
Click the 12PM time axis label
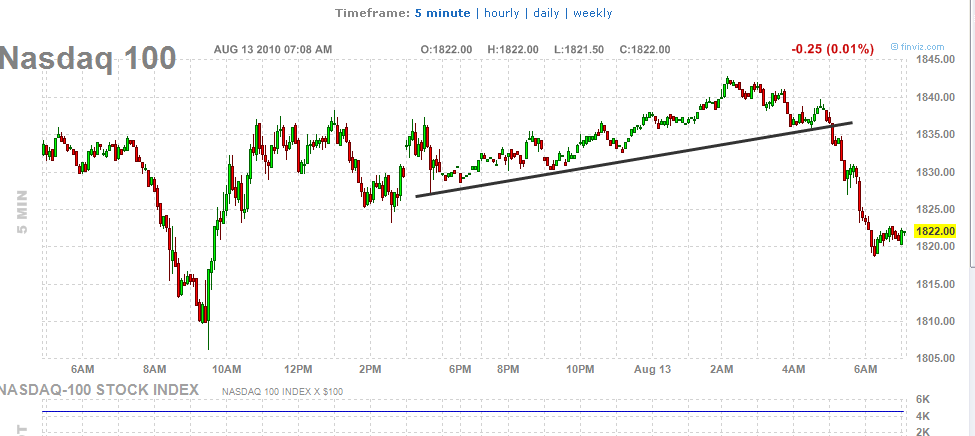coord(298,369)
